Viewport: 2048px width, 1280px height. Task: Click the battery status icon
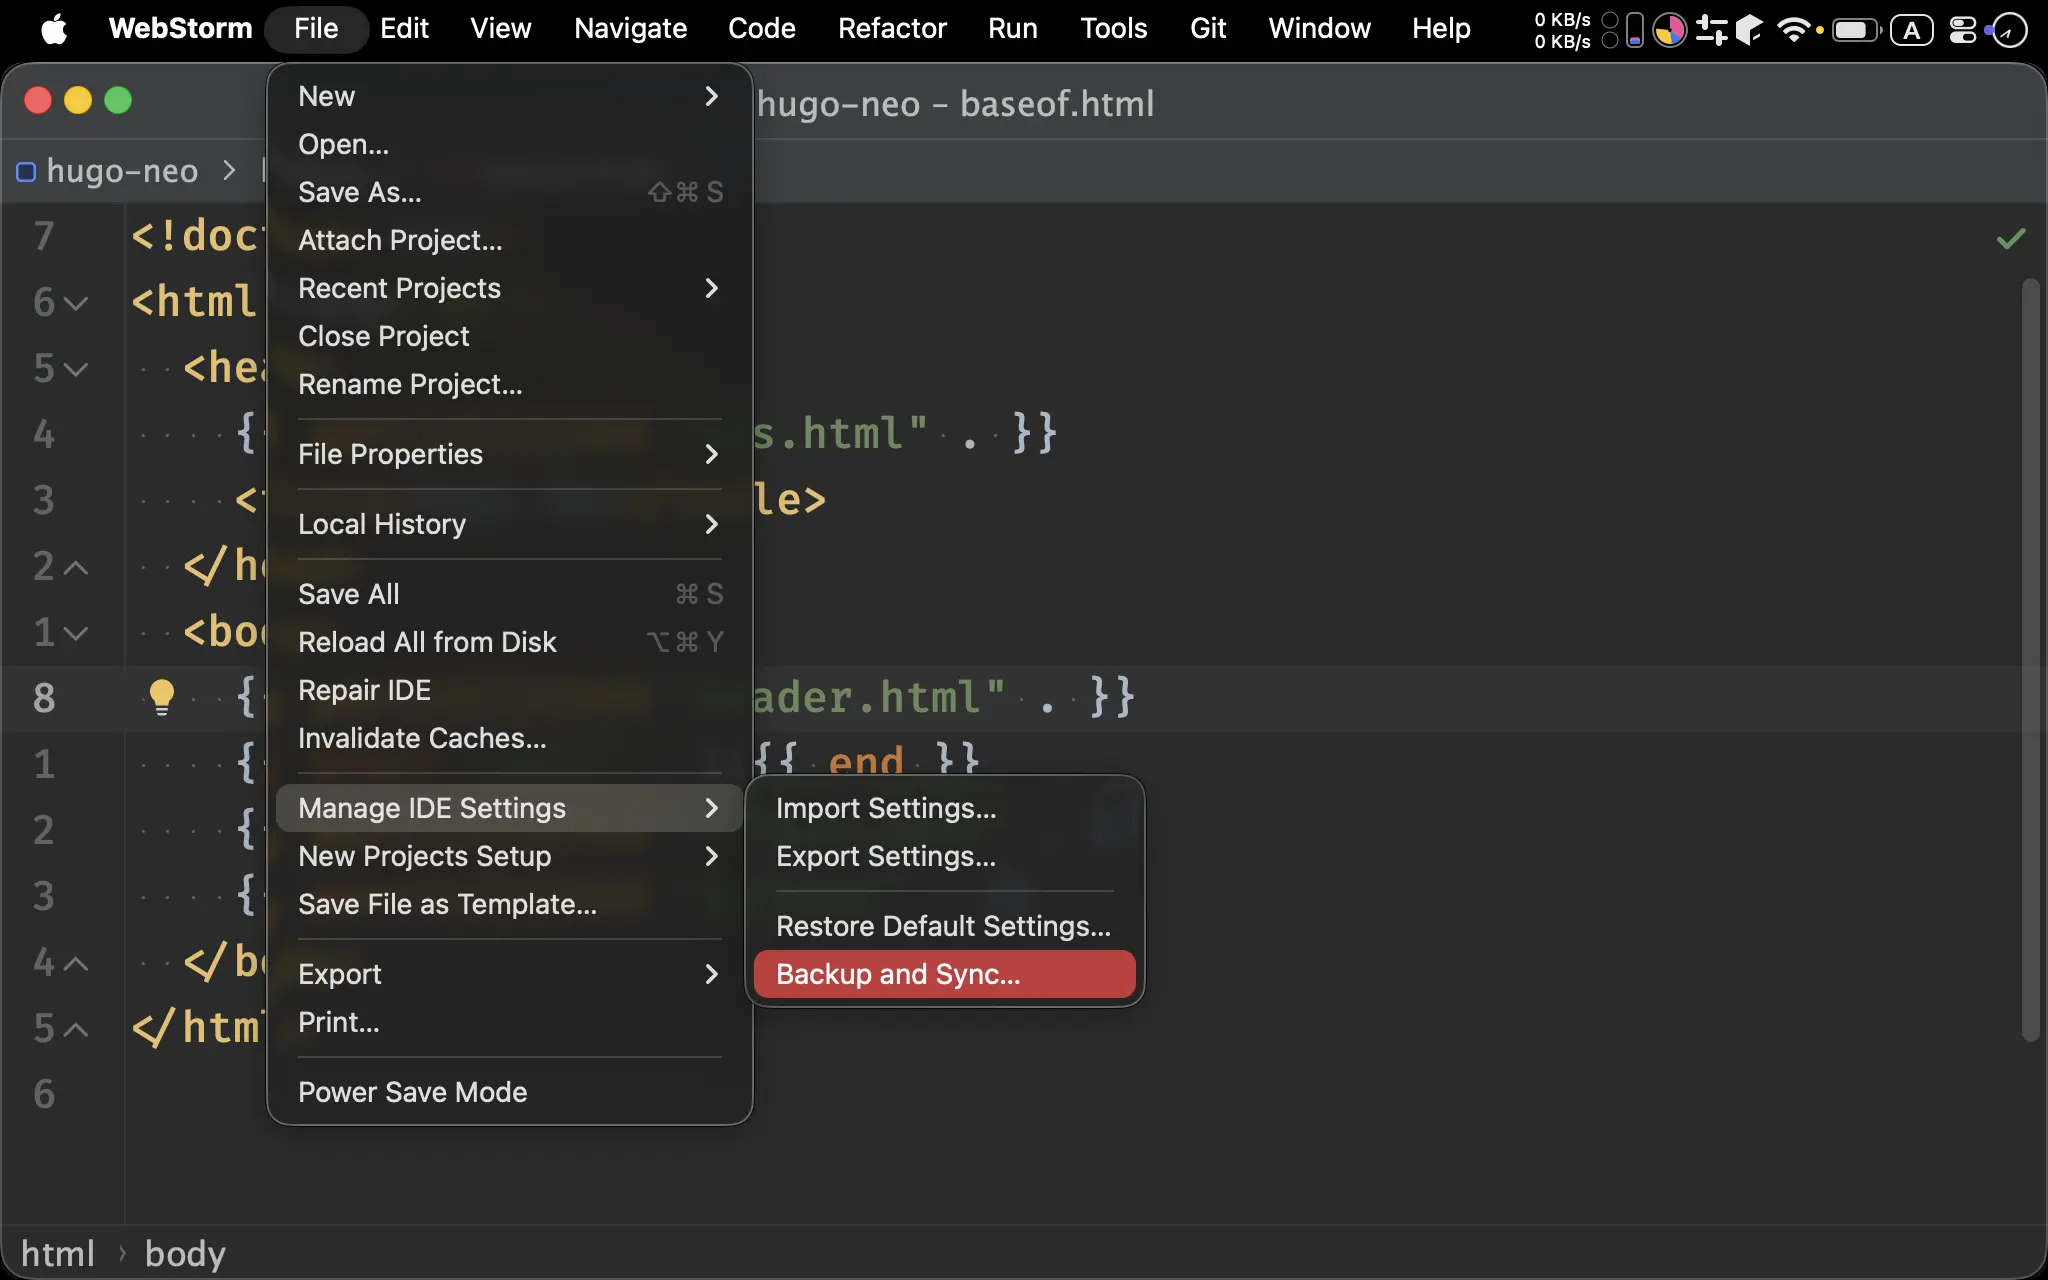pos(1856,30)
